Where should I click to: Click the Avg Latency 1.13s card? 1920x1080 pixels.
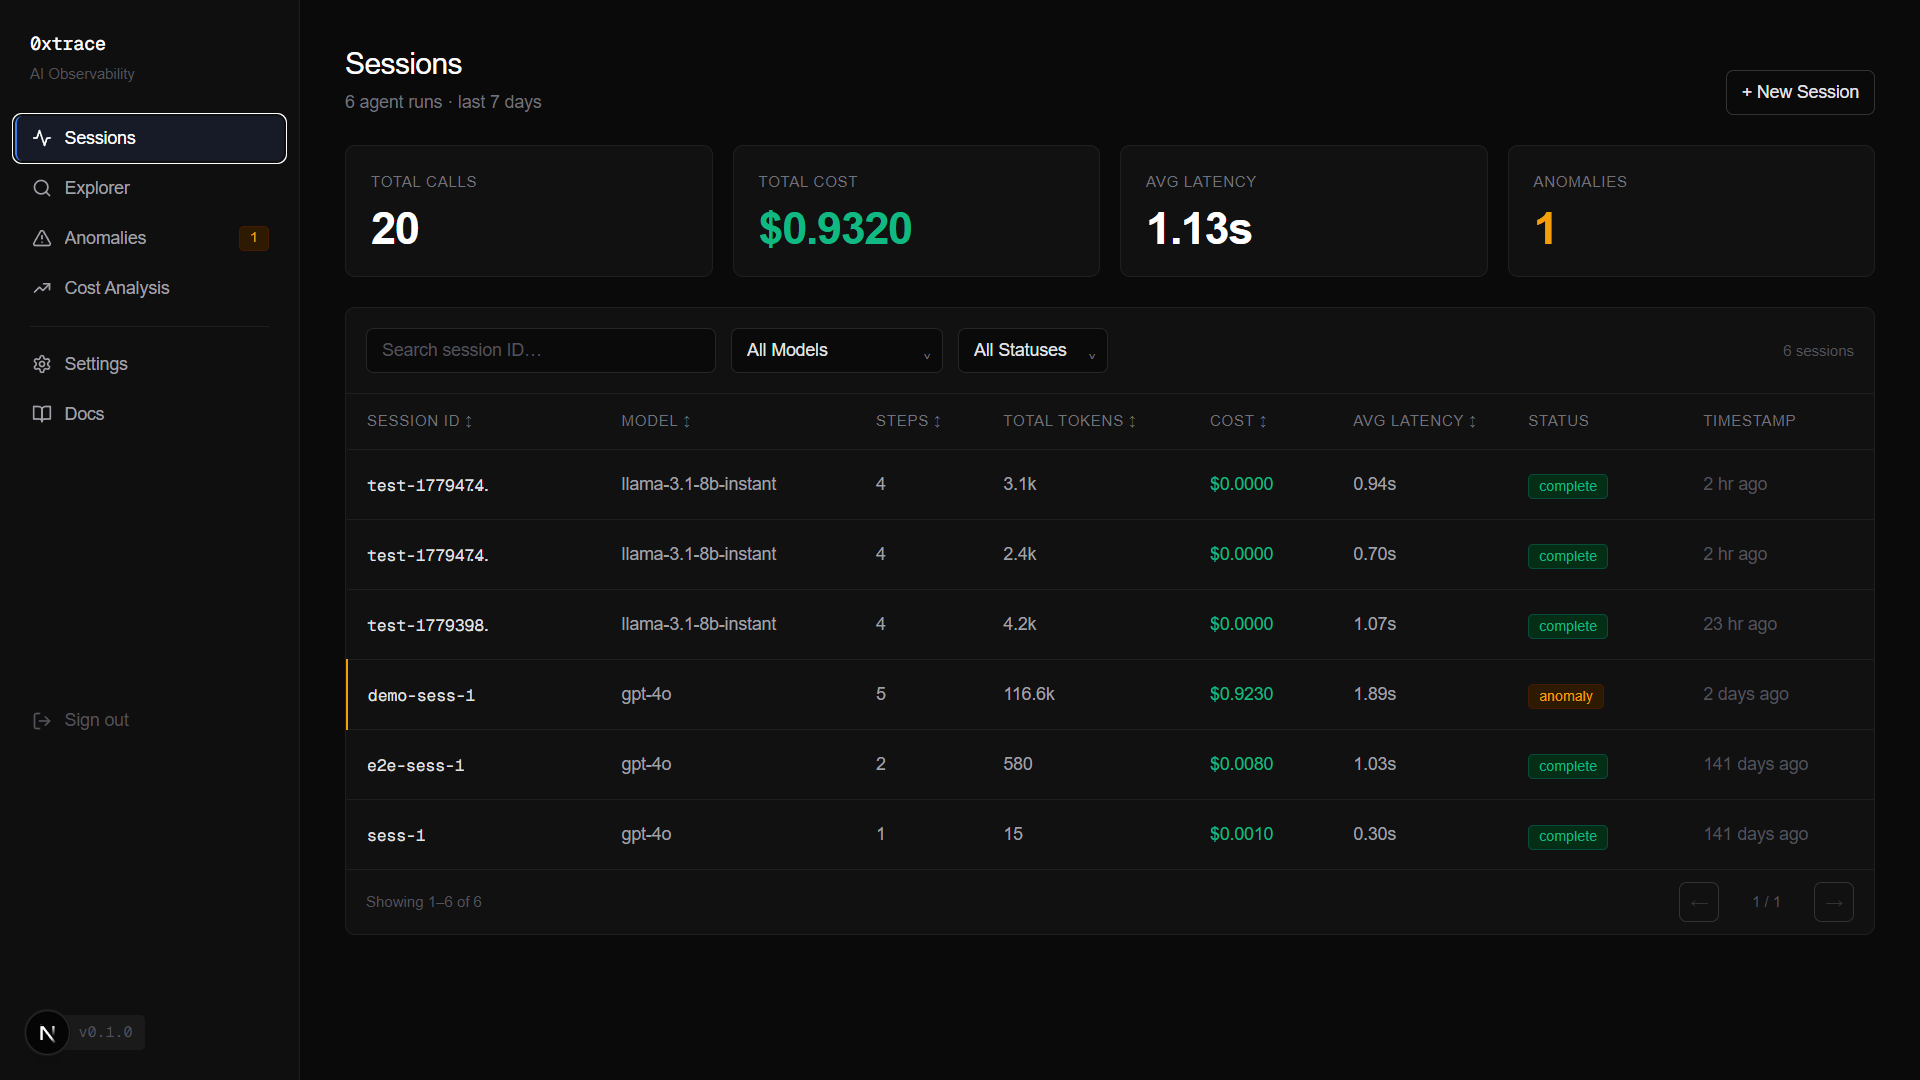[1304, 211]
